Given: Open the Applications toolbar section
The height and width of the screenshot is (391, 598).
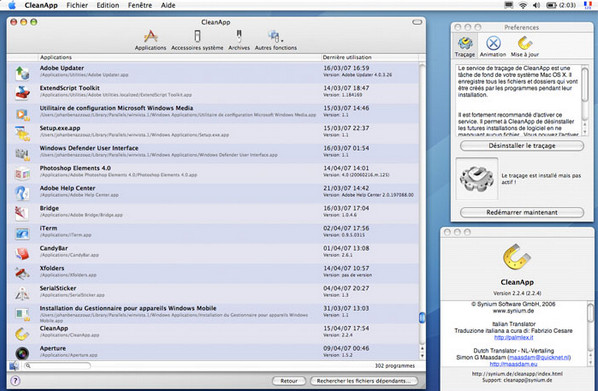Looking at the screenshot, I should 150,40.
